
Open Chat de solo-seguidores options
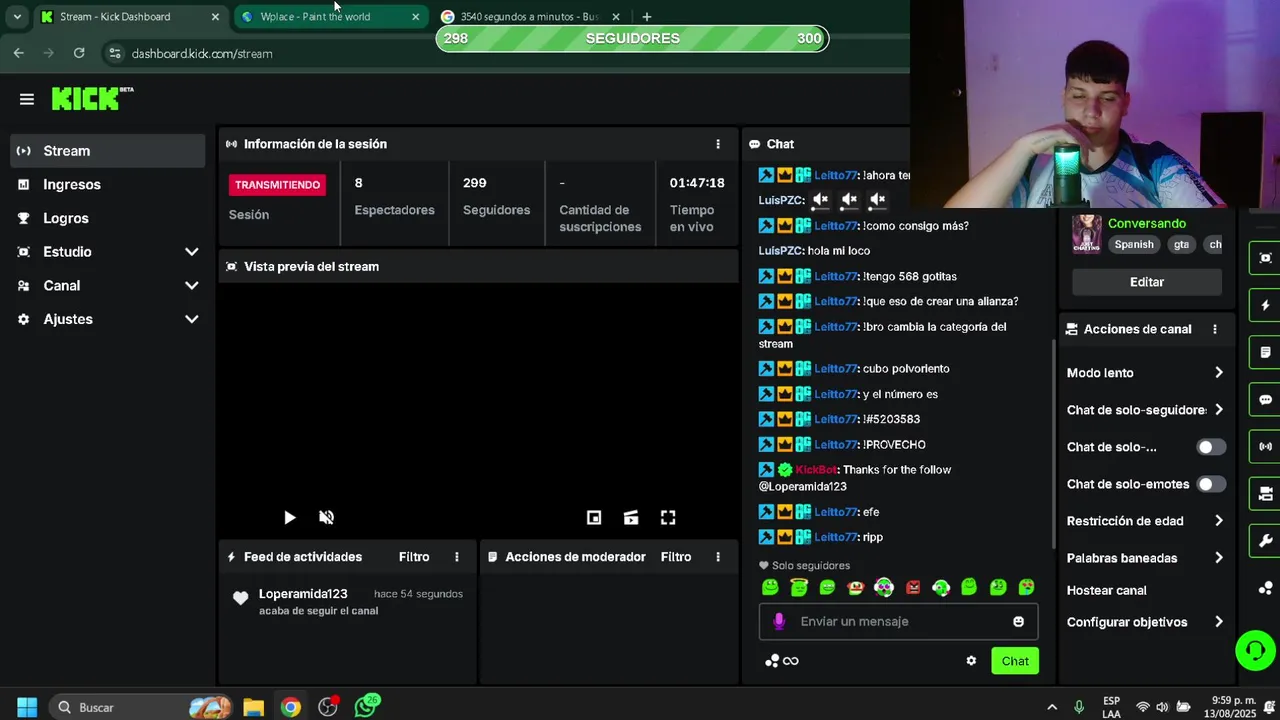click(1145, 410)
